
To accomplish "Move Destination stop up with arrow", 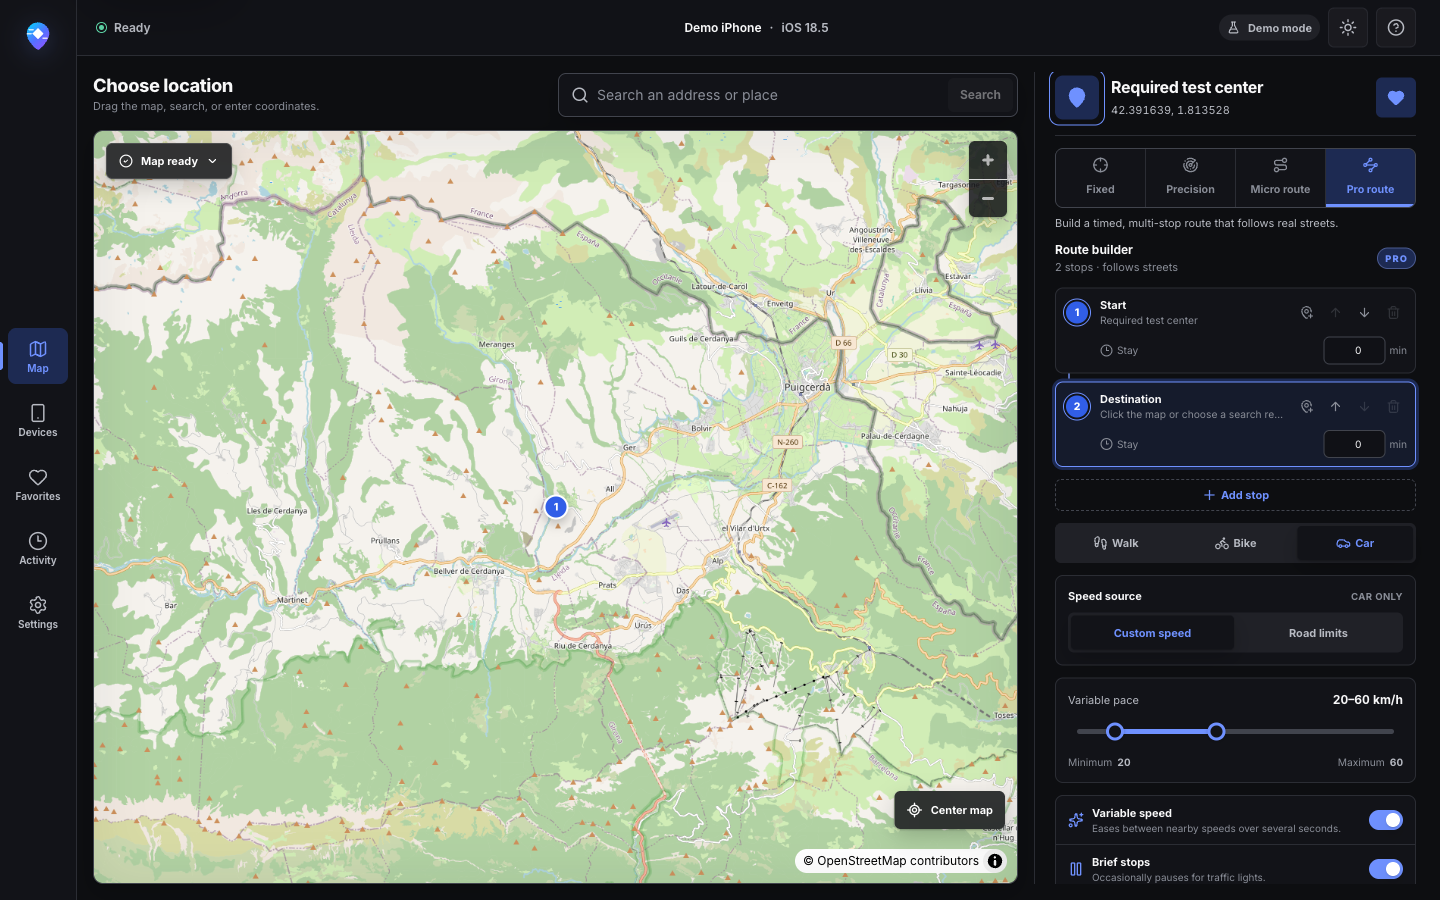I will (1335, 407).
